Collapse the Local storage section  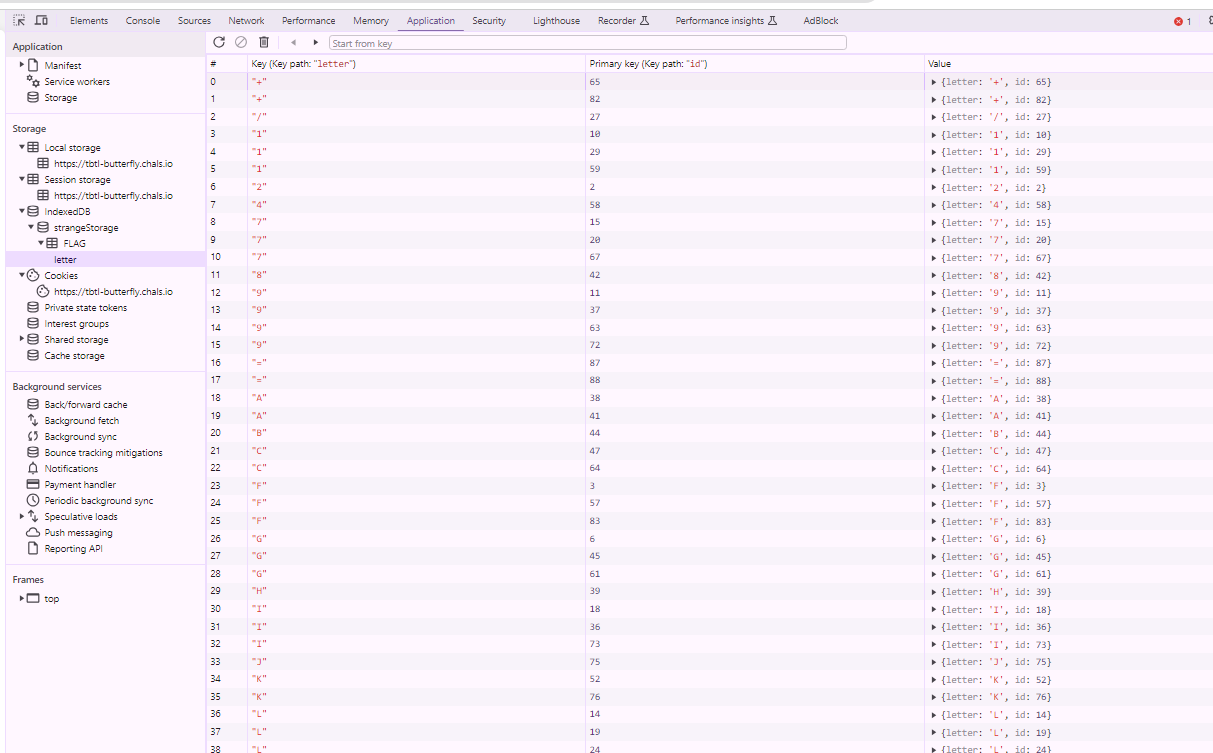pyautogui.click(x=22, y=148)
